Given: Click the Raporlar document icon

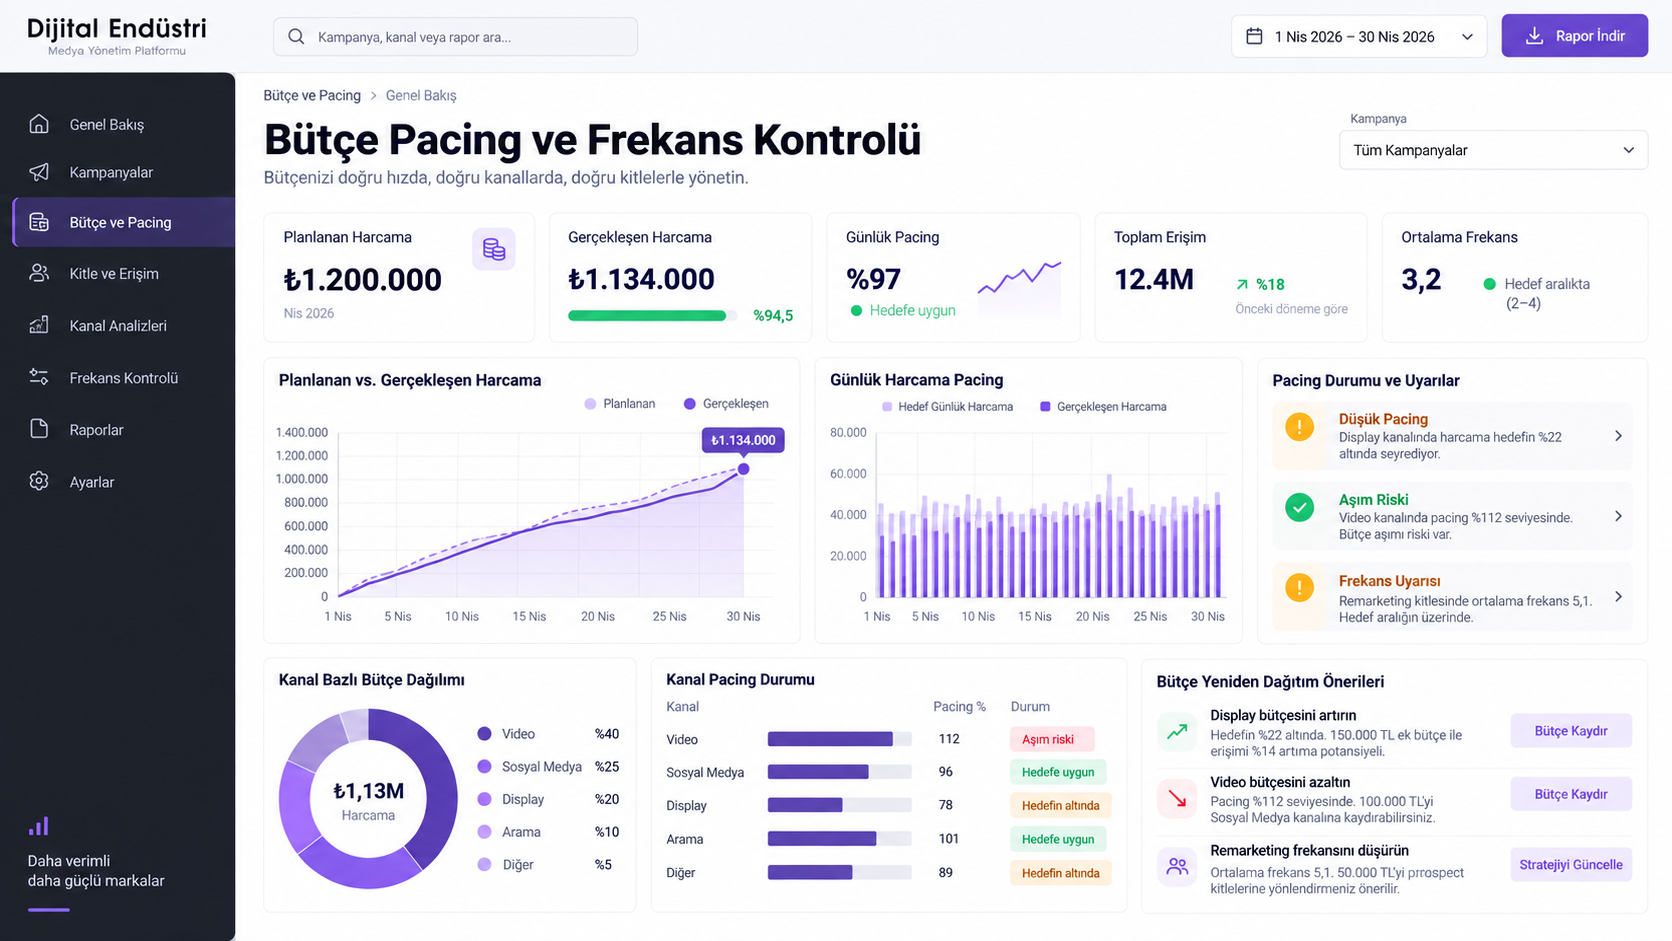Looking at the screenshot, I should click(x=39, y=429).
